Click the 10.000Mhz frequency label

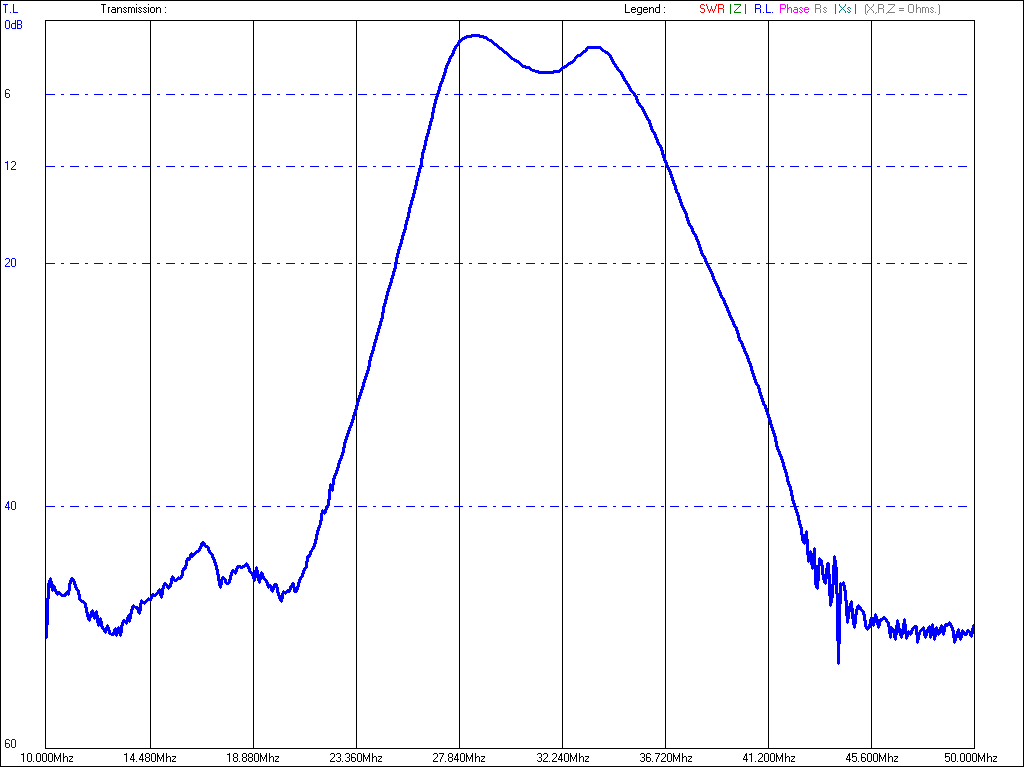[46, 758]
